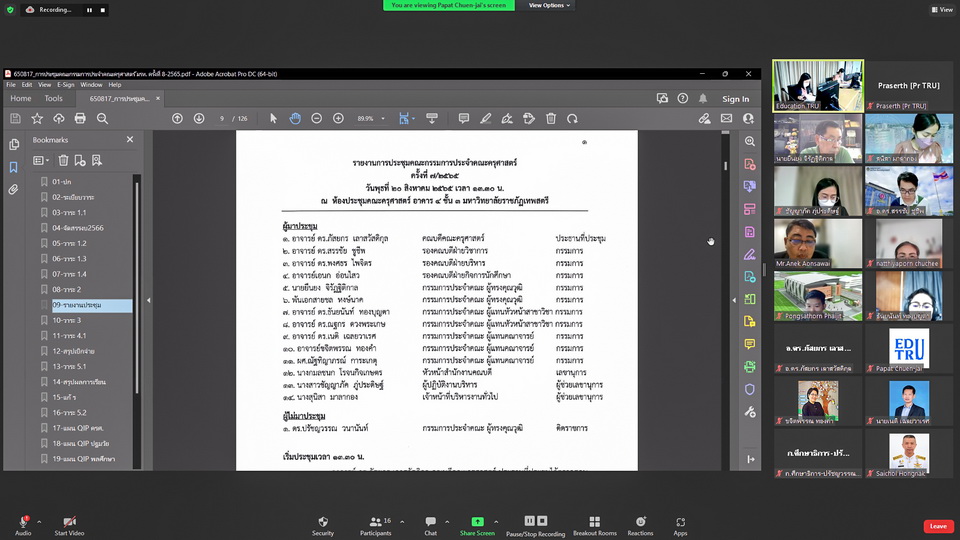Expand the Chat options caret
The image size is (960, 540).
click(447, 522)
